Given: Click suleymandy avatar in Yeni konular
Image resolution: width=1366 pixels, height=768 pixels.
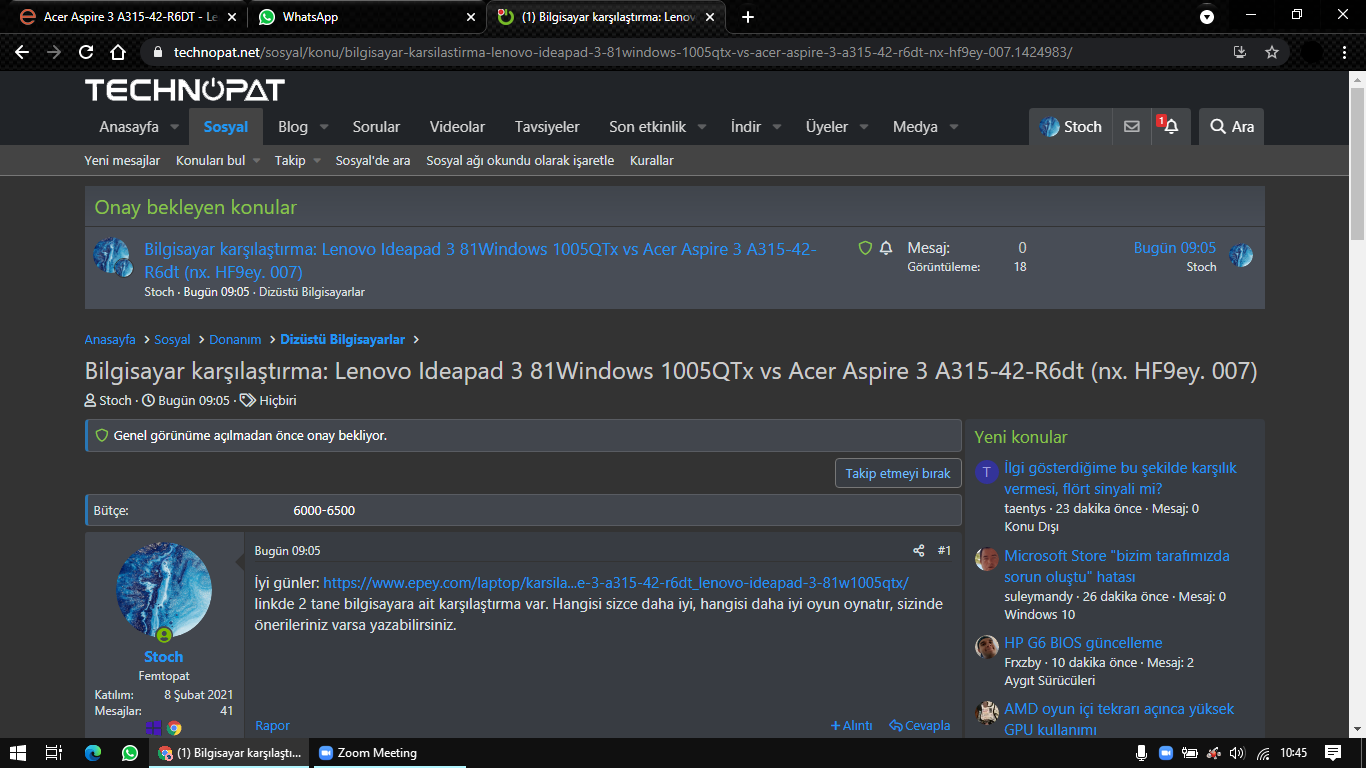Looking at the screenshot, I should (987, 559).
